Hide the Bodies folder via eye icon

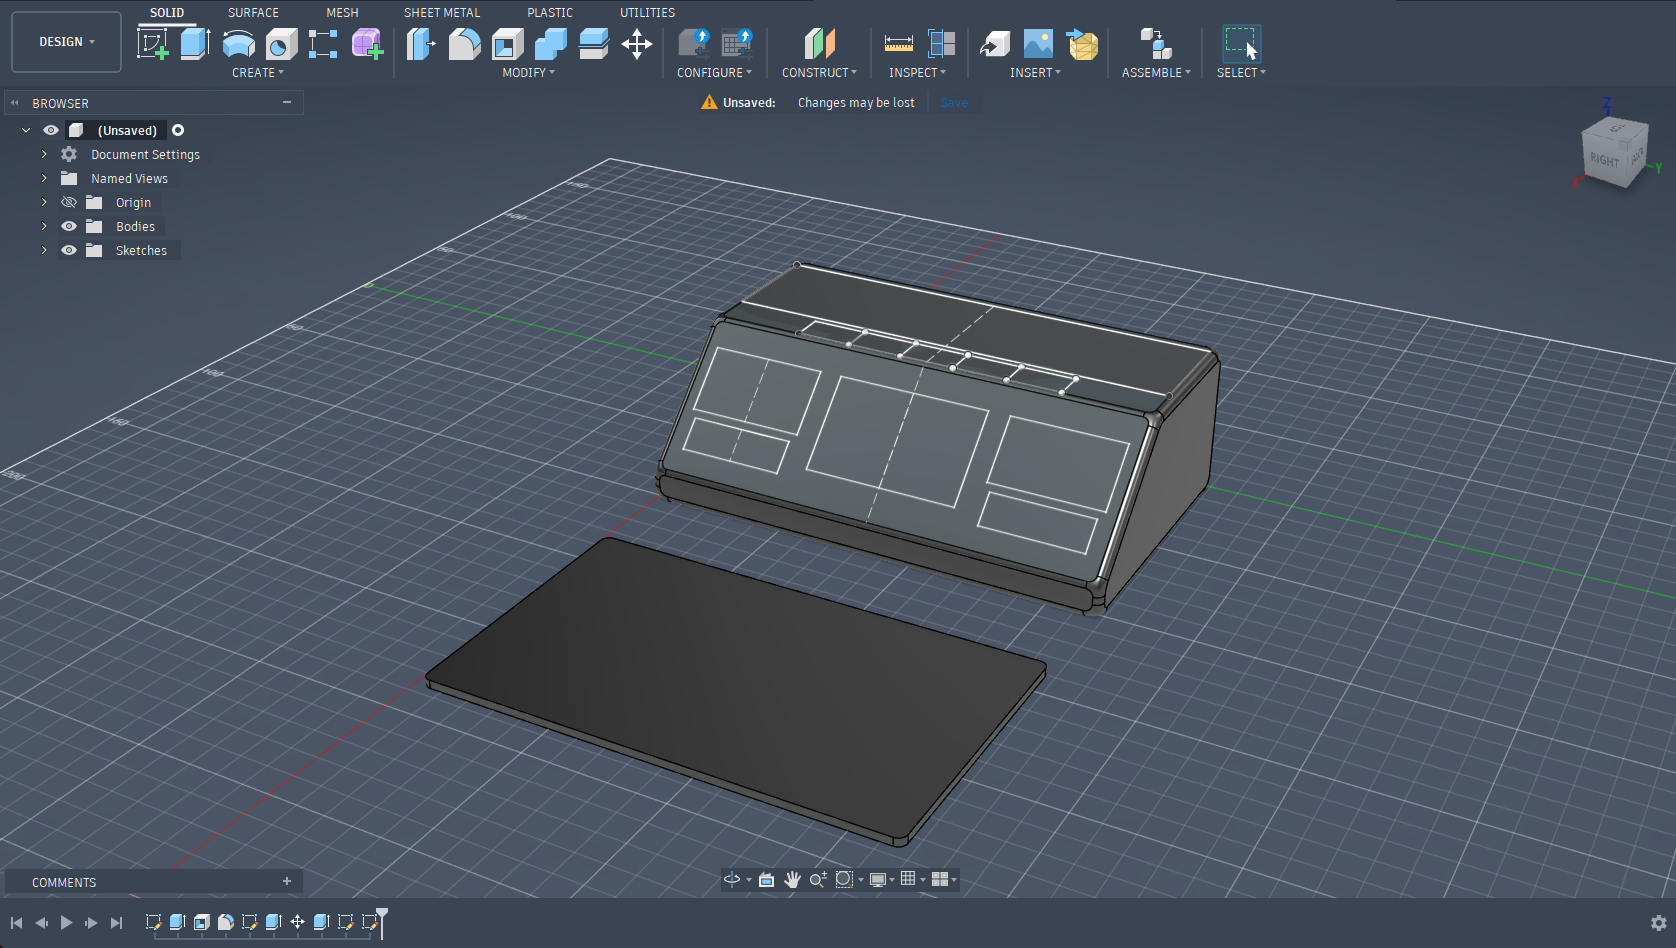(x=69, y=226)
